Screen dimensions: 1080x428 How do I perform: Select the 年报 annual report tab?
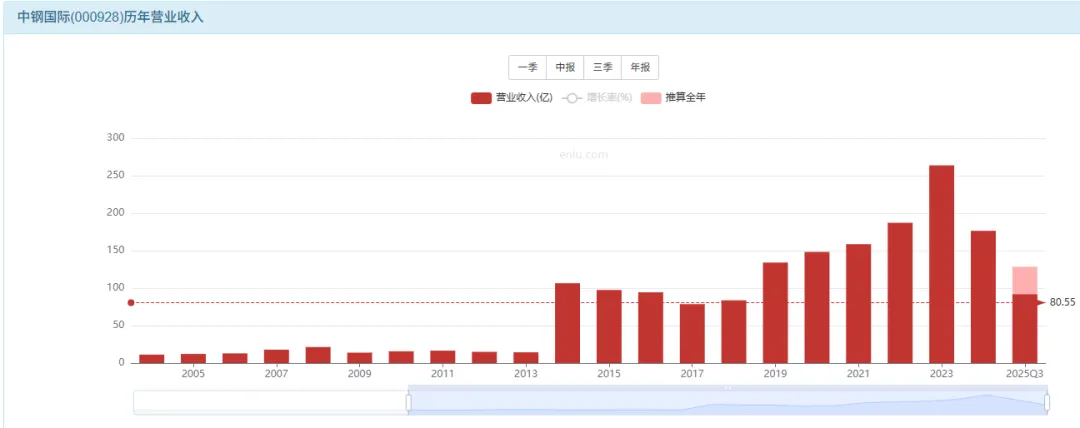click(x=640, y=68)
